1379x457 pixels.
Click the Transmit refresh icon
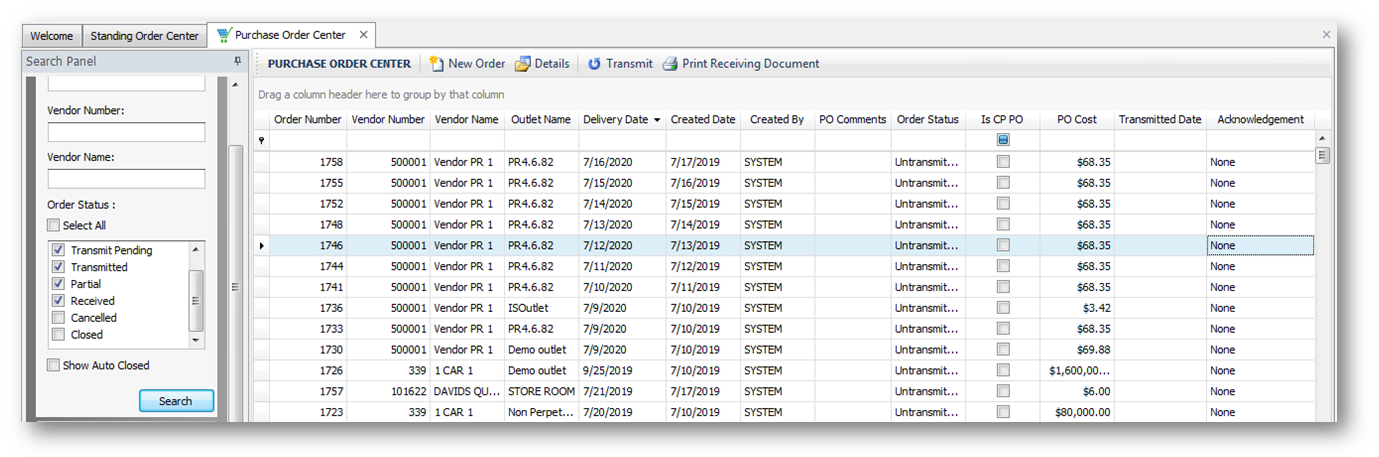click(x=594, y=64)
